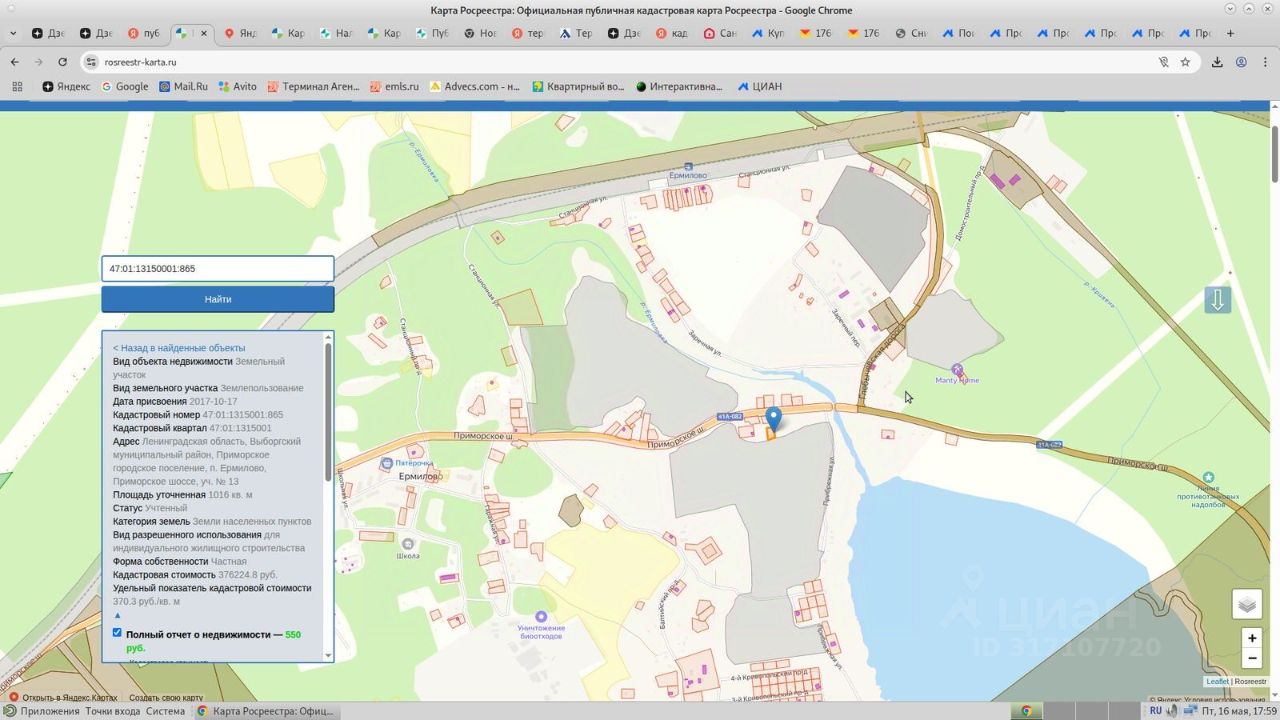Click the blue location marker pin
Viewport: 1280px width, 720px height.
click(x=773, y=418)
